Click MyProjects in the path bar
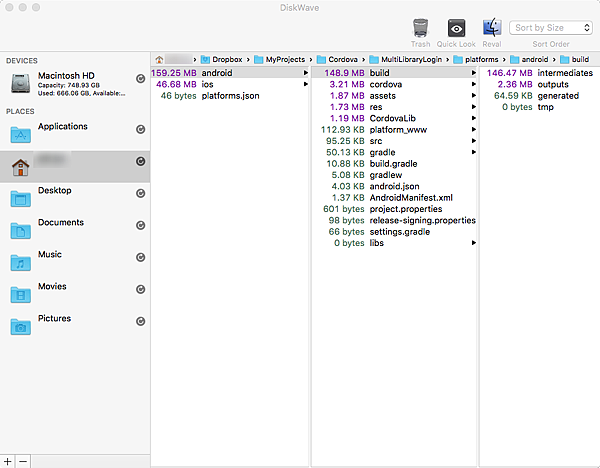Screen dimensions: 600x468 point(278,59)
